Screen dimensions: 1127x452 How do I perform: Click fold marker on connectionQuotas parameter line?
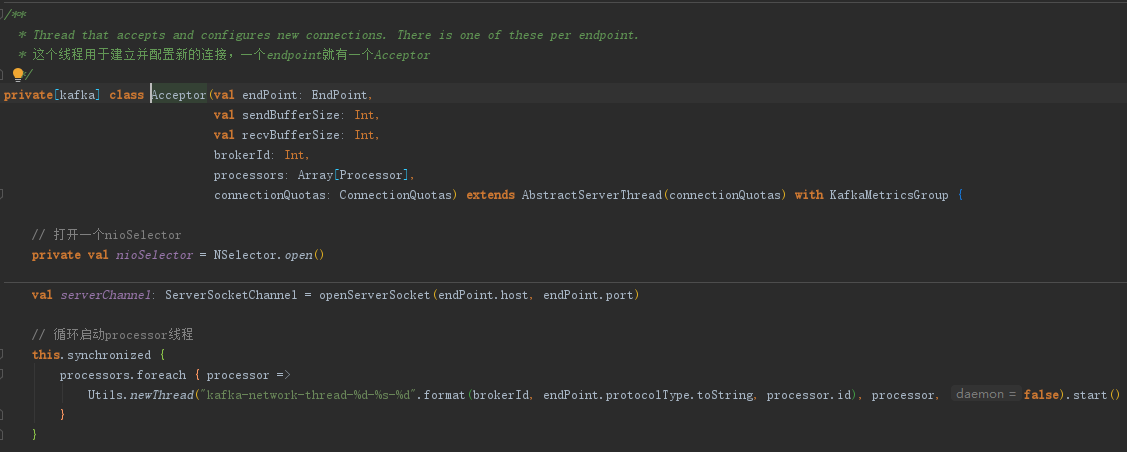(3, 195)
